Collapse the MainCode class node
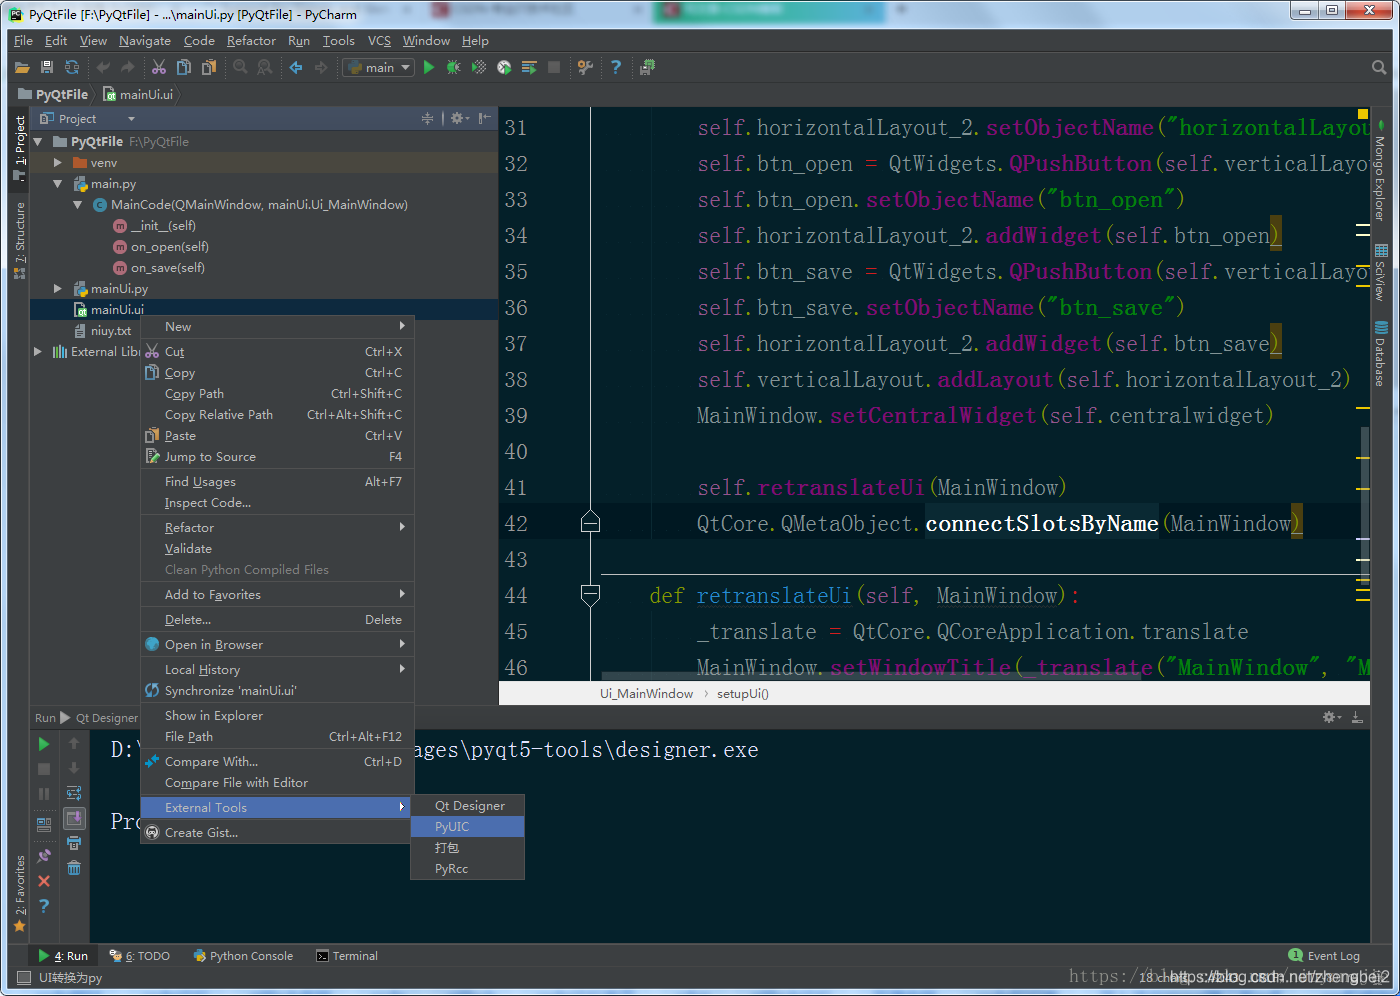This screenshot has height=996, width=1400. [x=78, y=205]
